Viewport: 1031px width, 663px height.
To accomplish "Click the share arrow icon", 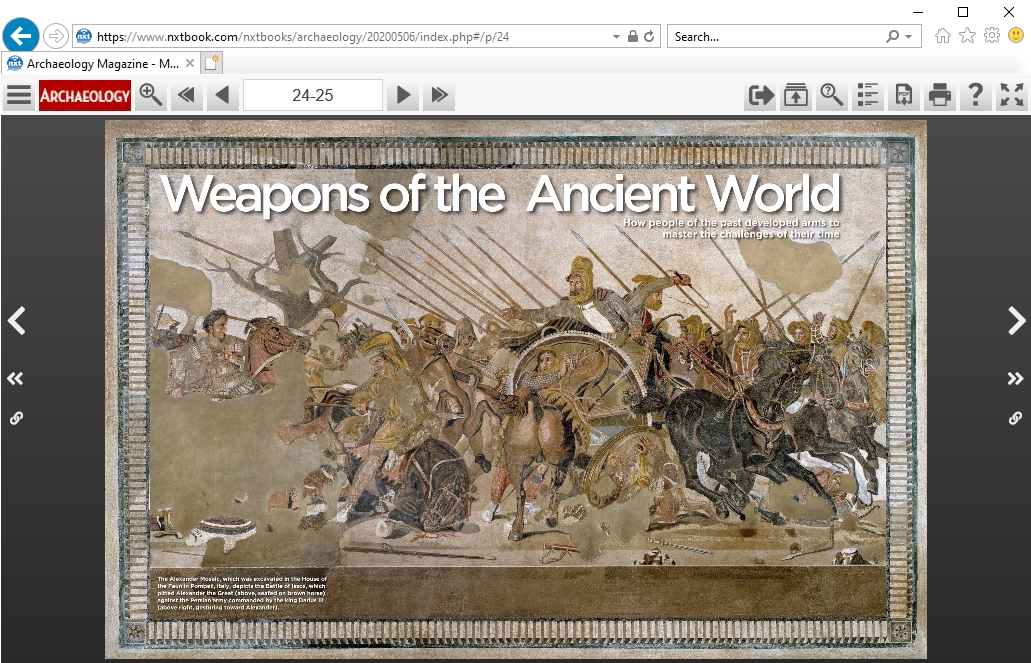I will click(761, 96).
